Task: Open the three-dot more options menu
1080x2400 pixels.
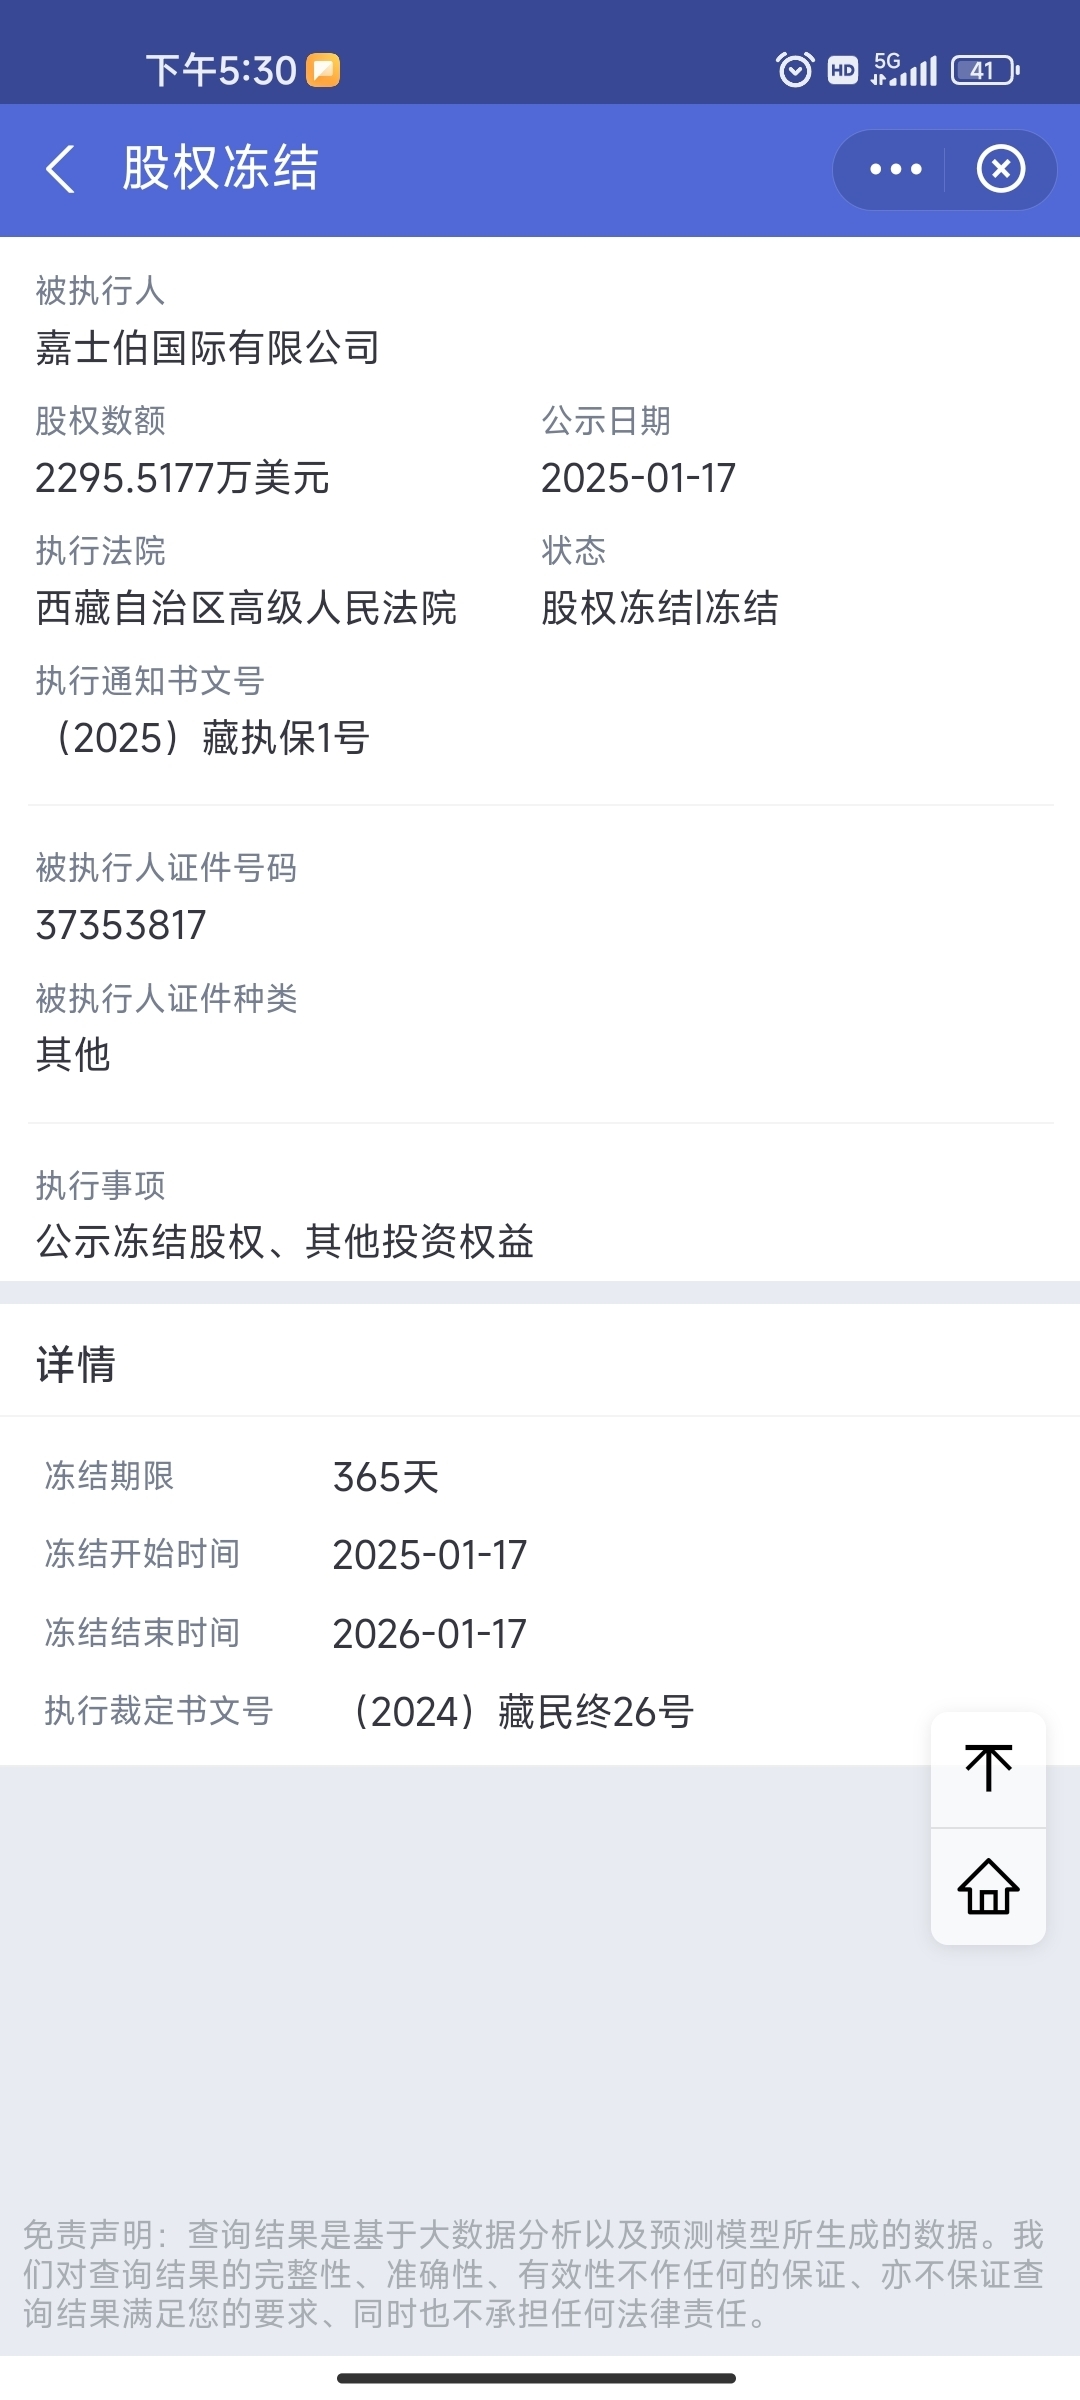Action: 895,170
